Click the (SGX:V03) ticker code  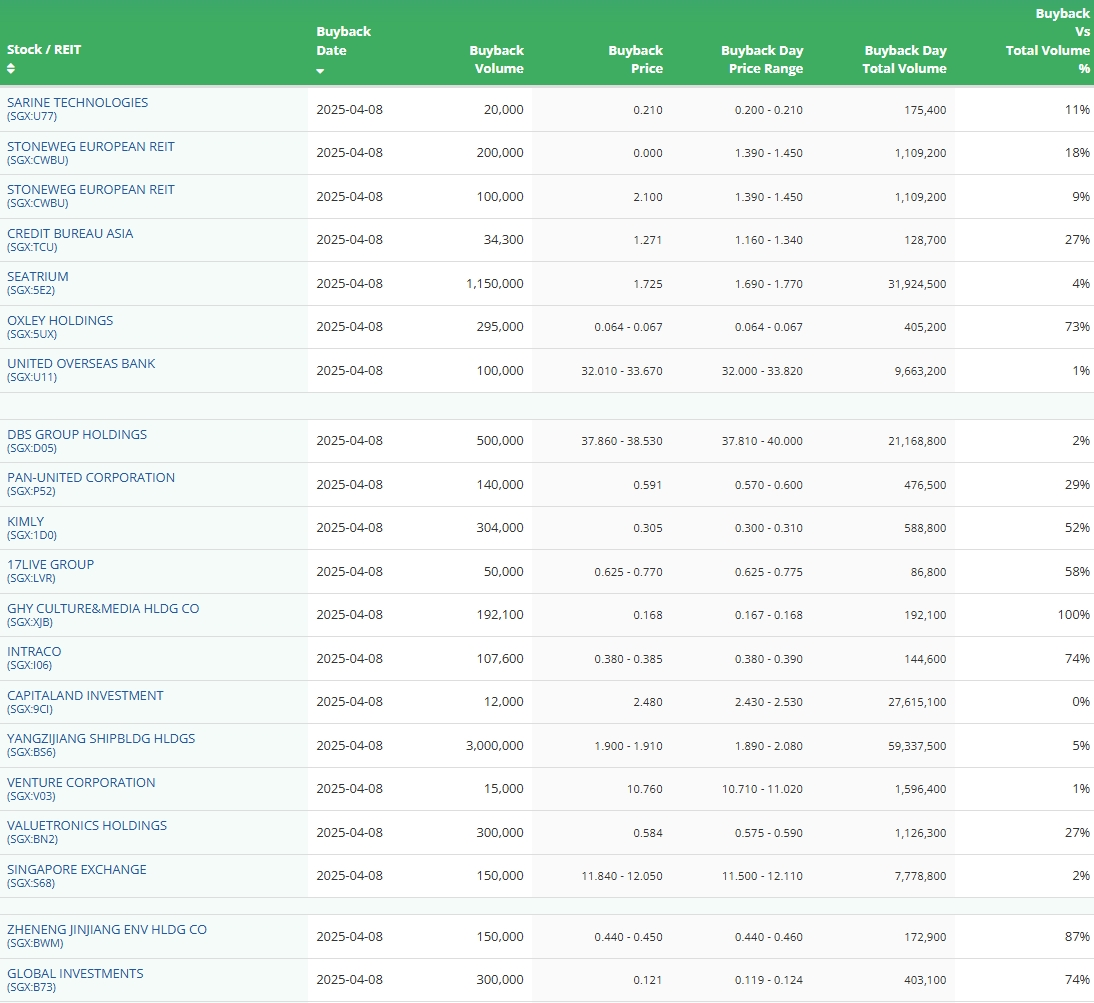pyautogui.click(x=31, y=797)
